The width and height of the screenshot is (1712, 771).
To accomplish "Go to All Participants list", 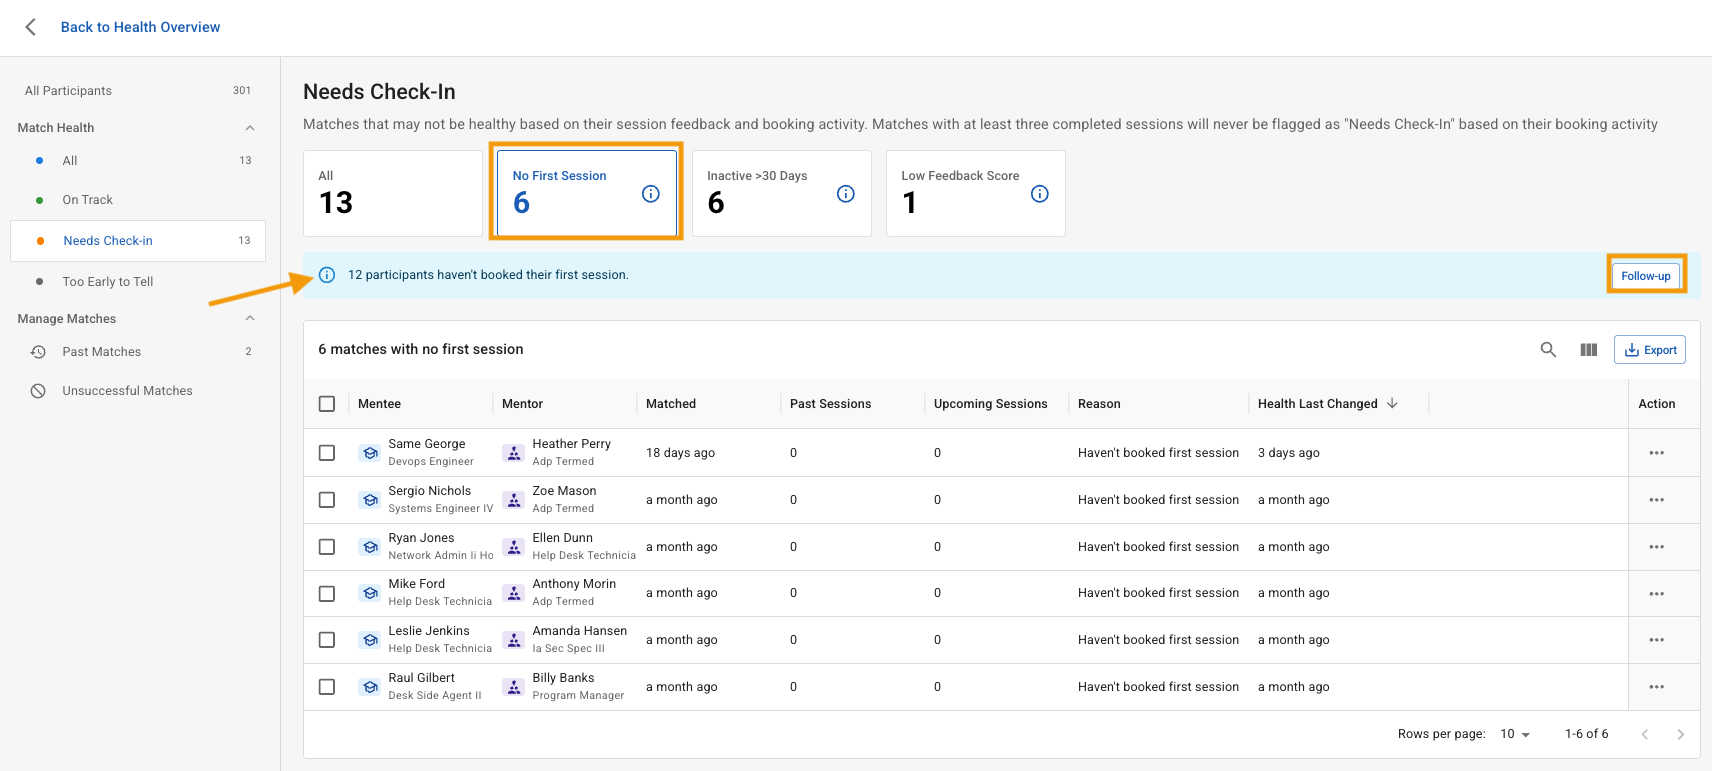I will (68, 91).
